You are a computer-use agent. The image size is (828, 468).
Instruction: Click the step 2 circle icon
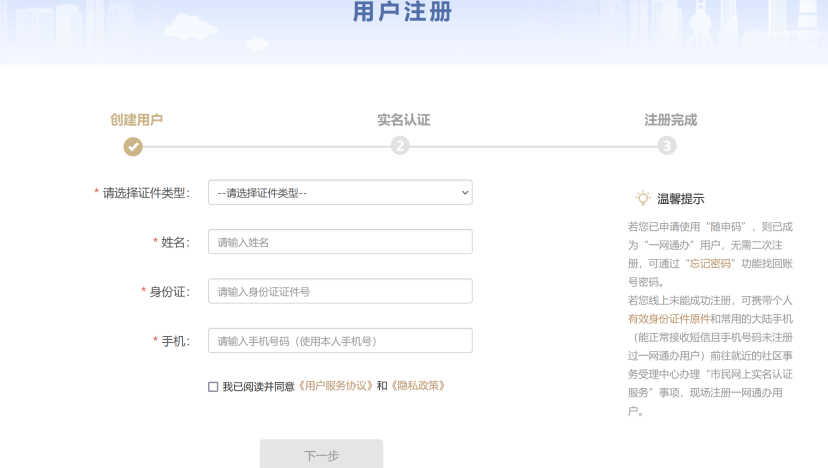pos(400,146)
